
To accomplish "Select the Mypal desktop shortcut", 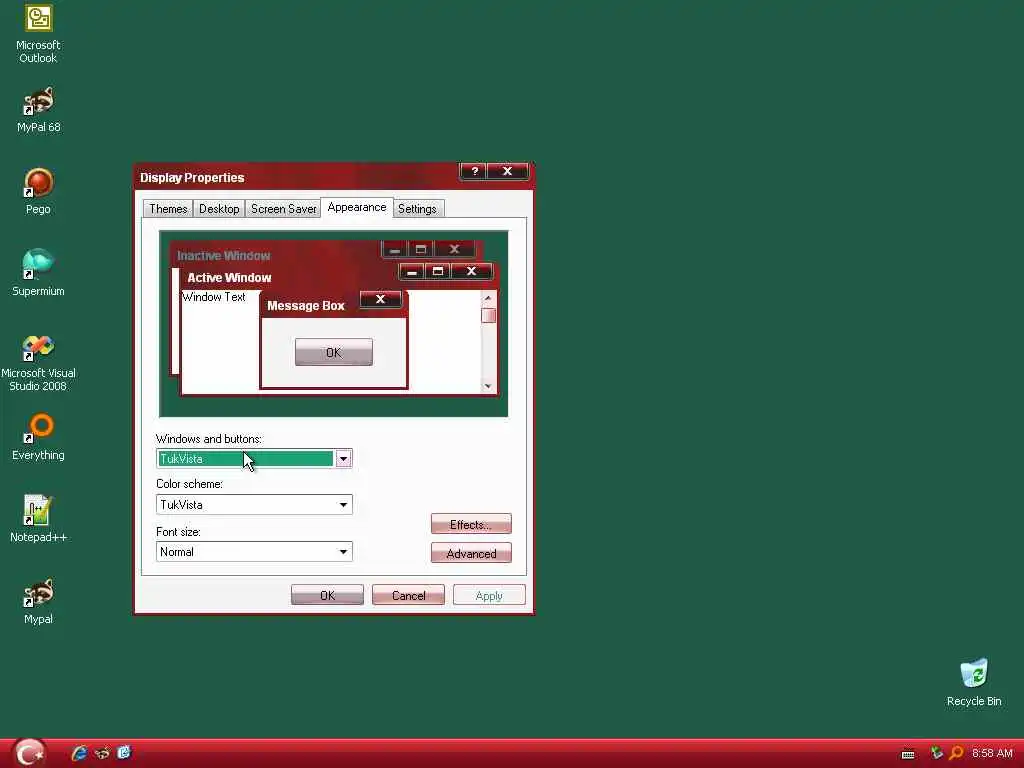I will (x=38, y=601).
